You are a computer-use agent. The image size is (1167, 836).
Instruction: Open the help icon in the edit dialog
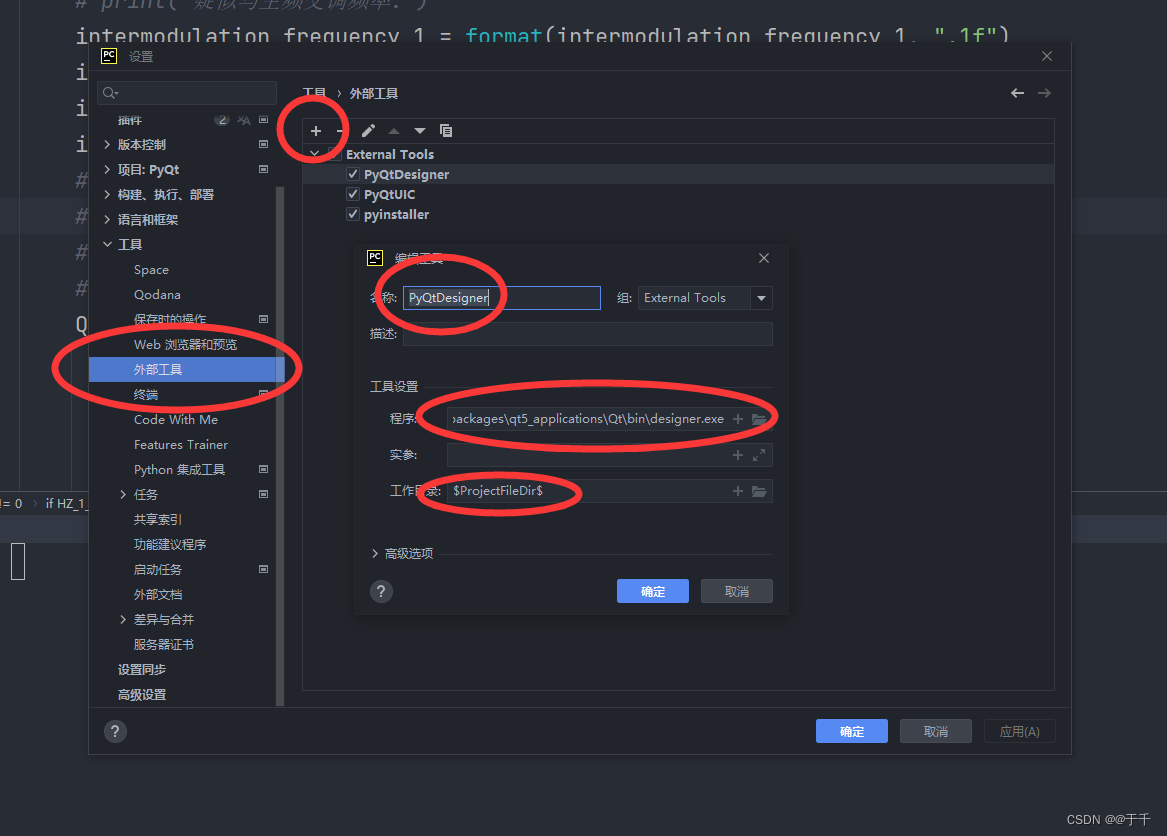click(381, 591)
